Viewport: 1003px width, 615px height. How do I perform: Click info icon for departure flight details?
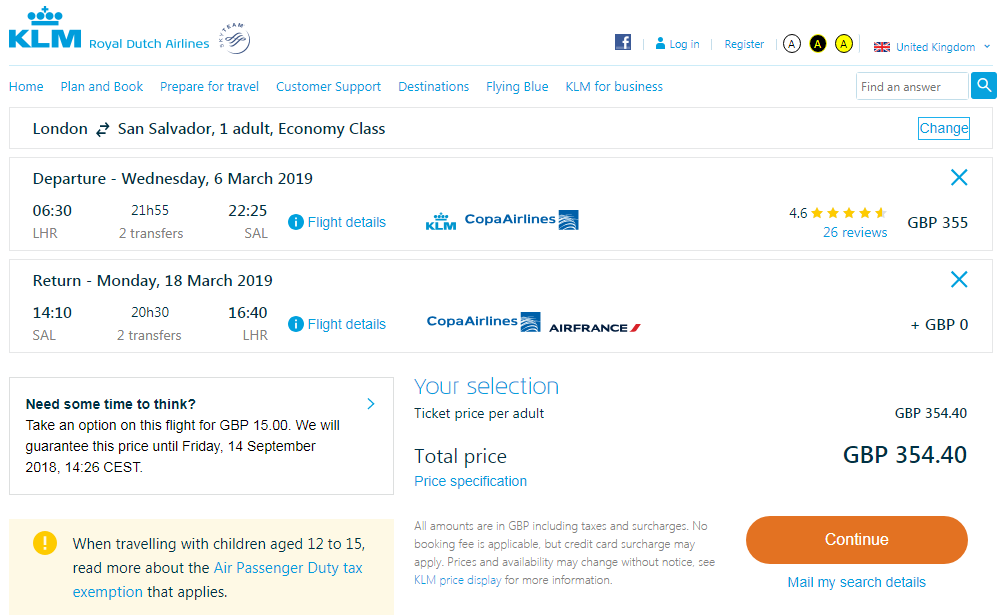(296, 222)
